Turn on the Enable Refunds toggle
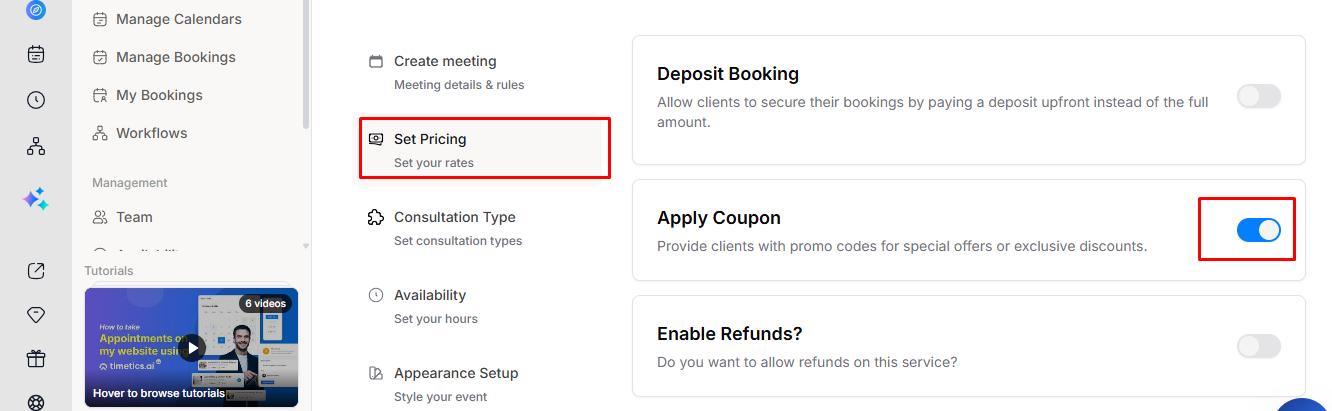The width and height of the screenshot is (1332, 411). [x=1258, y=346]
